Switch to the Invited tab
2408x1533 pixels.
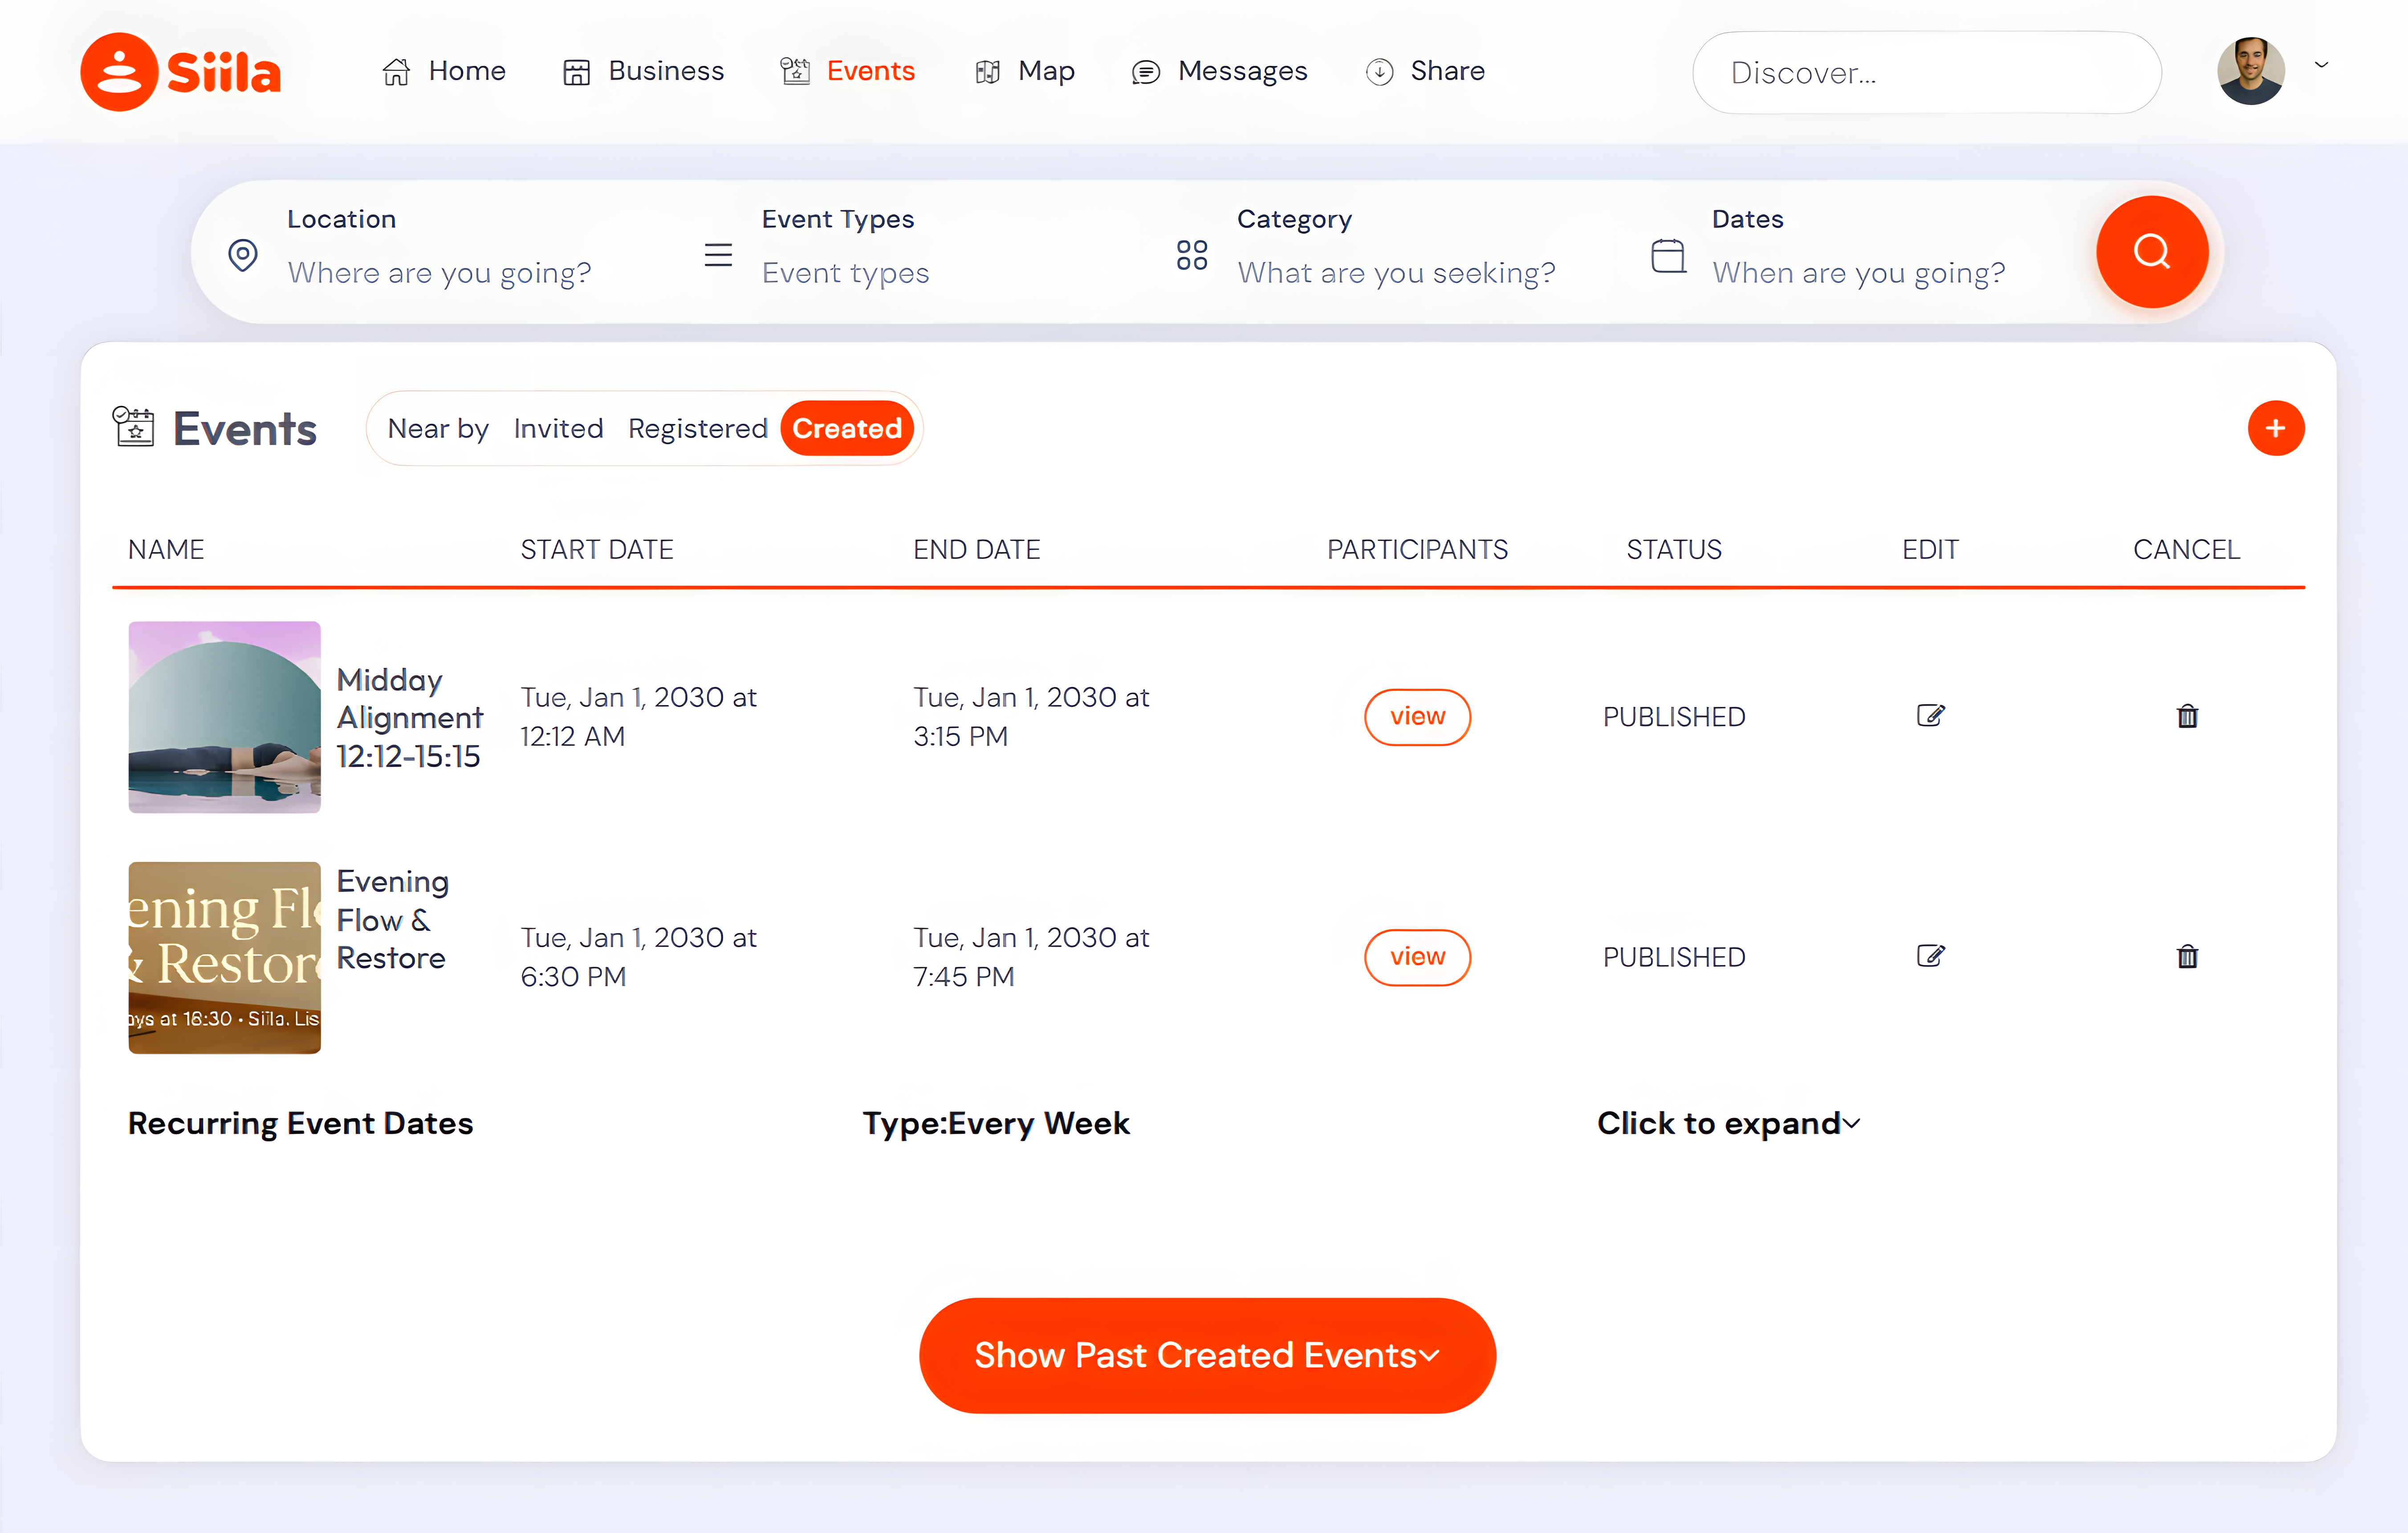pos(558,428)
